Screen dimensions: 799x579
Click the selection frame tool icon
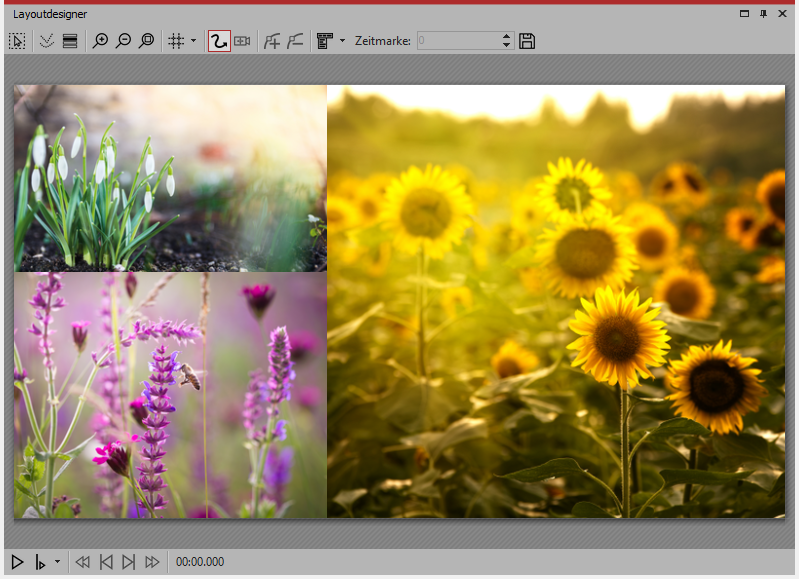pos(17,41)
